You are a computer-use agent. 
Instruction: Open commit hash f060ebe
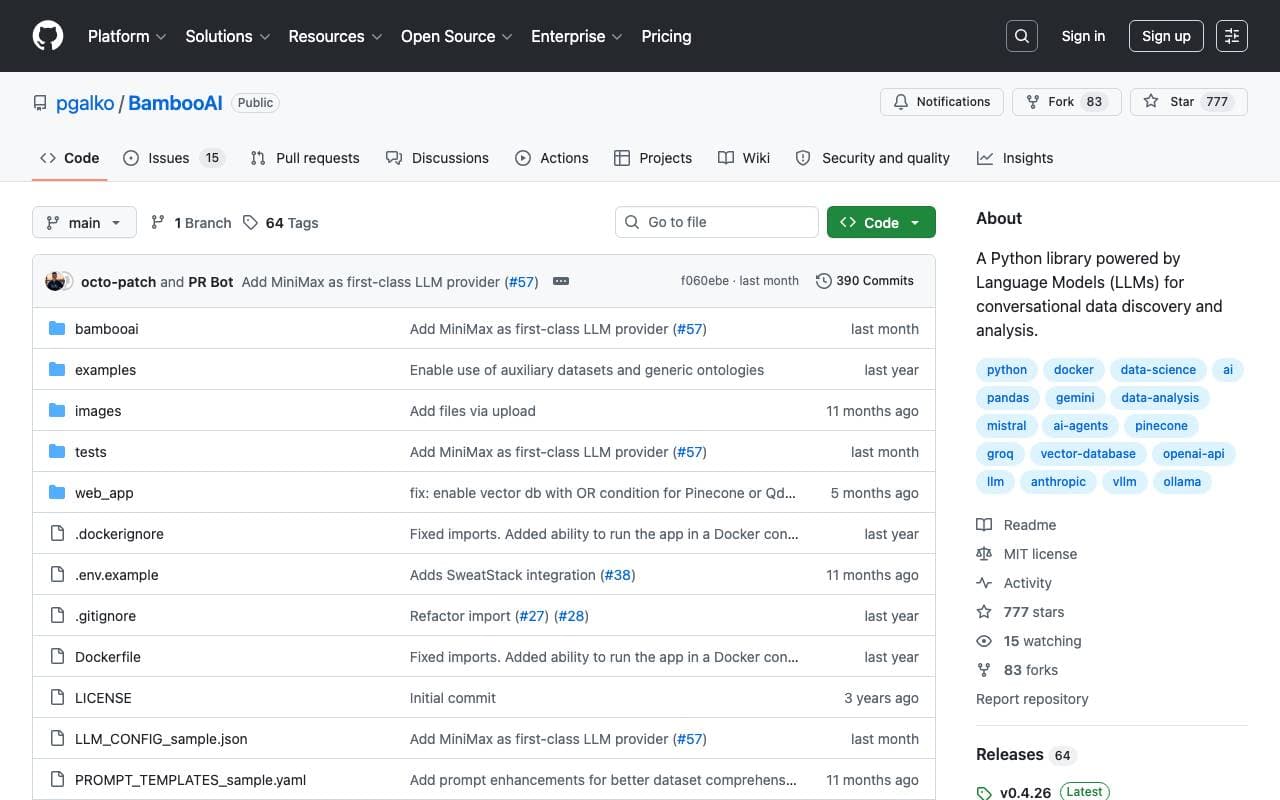point(704,281)
